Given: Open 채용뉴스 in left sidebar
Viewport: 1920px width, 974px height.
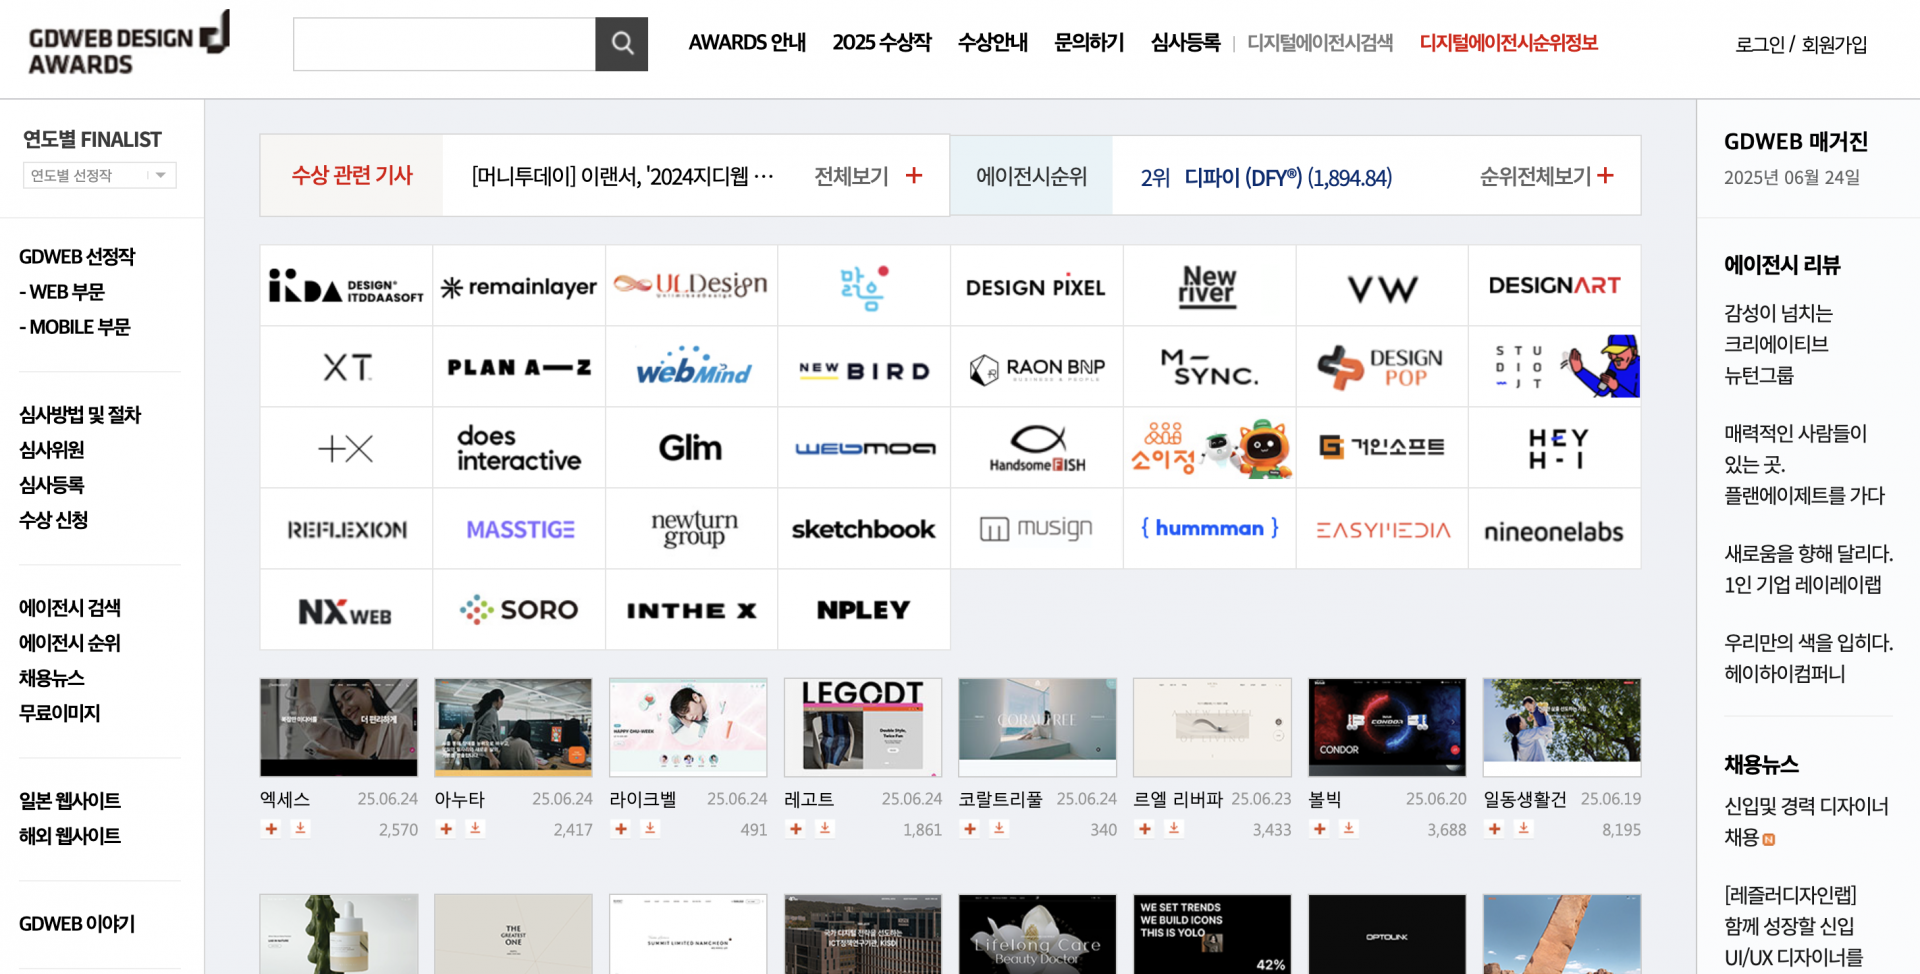Looking at the screenshot, I should tap(52, 678).
